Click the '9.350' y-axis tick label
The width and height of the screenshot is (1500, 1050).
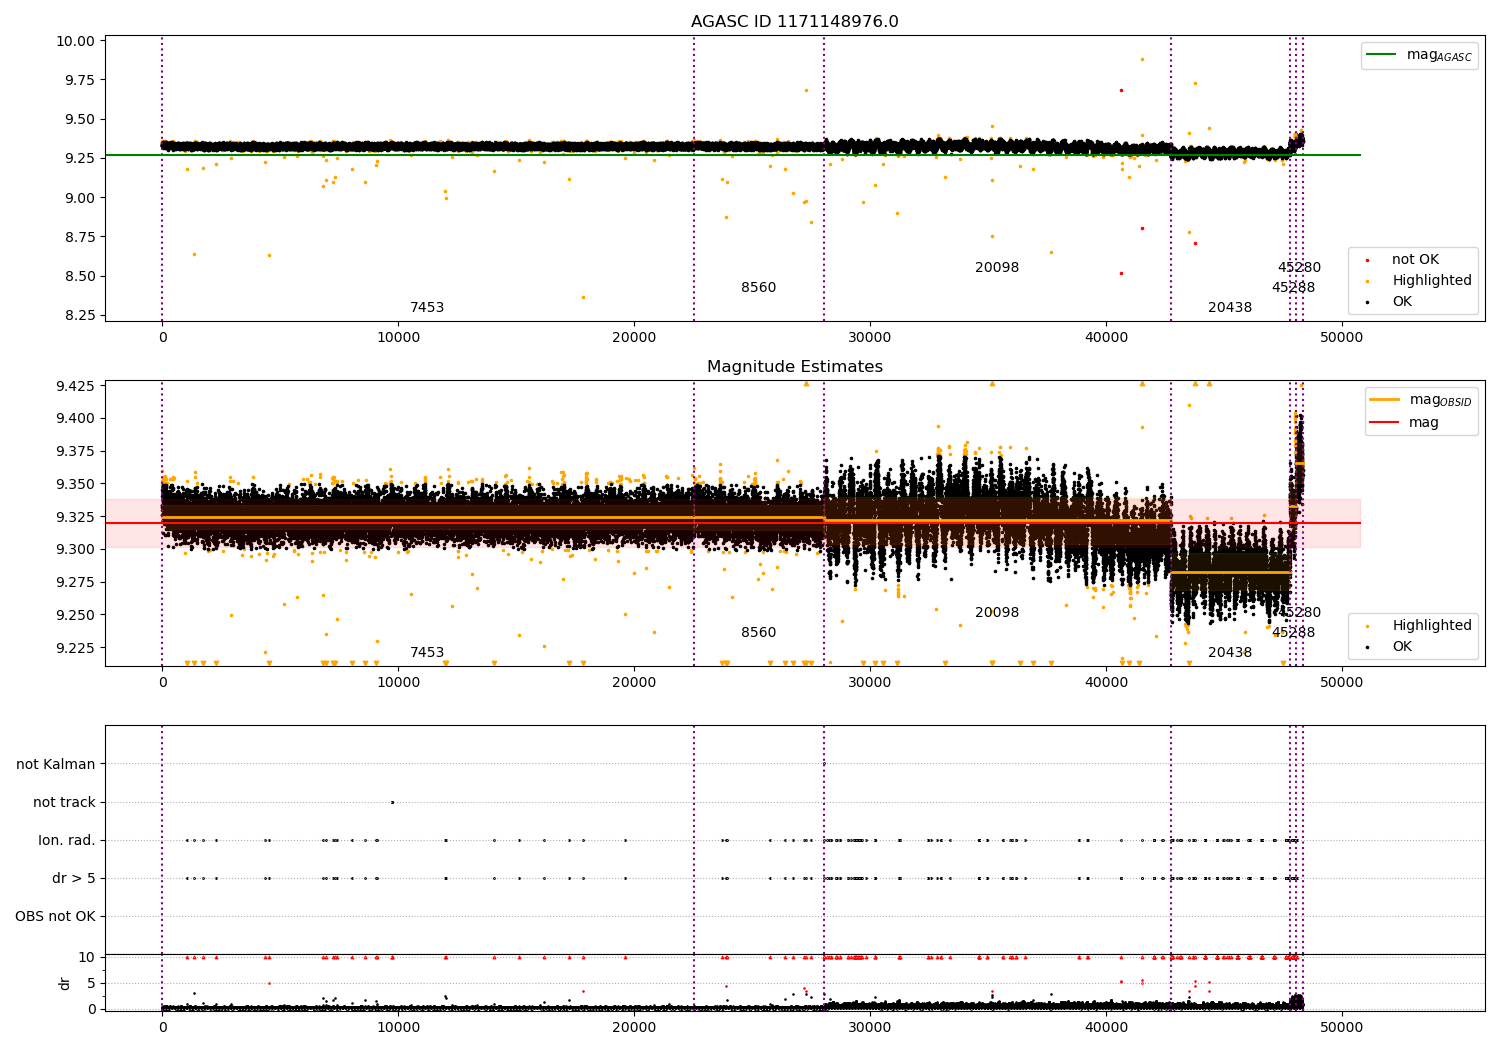(79, 484)
